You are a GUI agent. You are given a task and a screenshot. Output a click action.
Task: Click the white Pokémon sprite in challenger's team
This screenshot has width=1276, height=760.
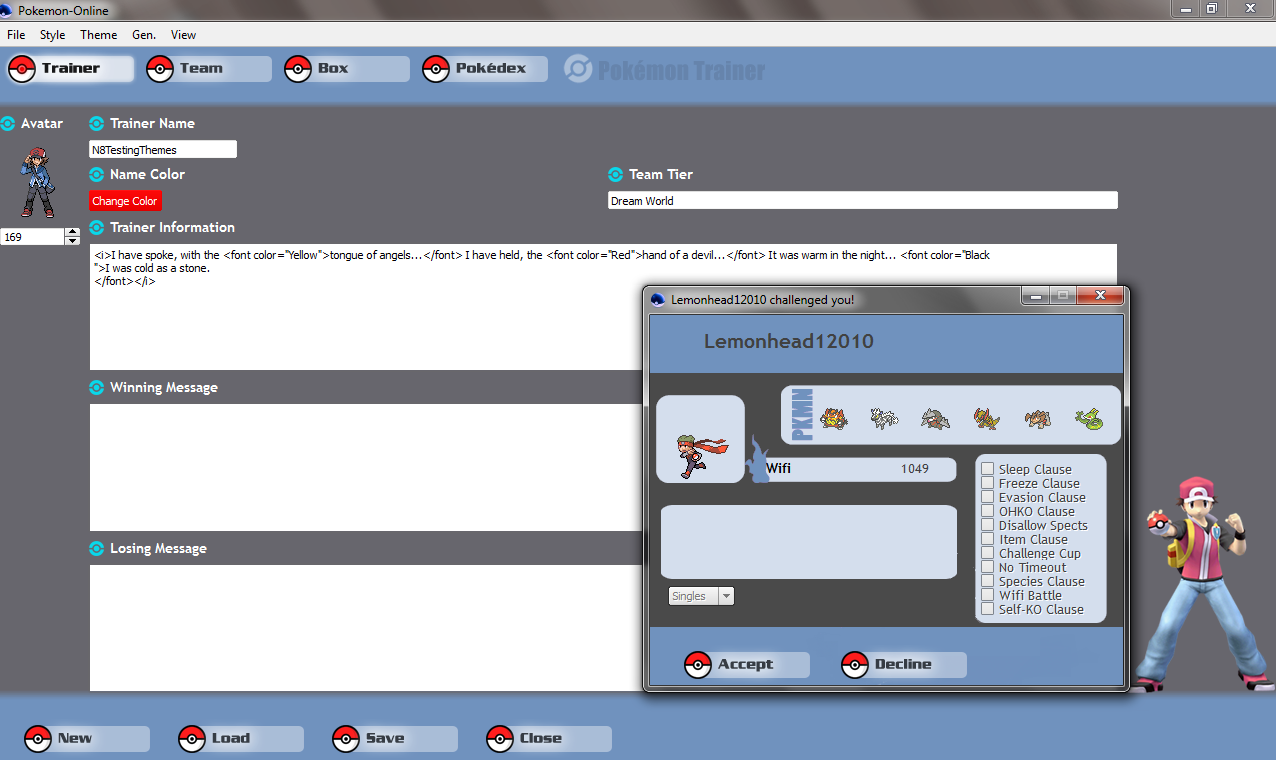click(884, 418)
